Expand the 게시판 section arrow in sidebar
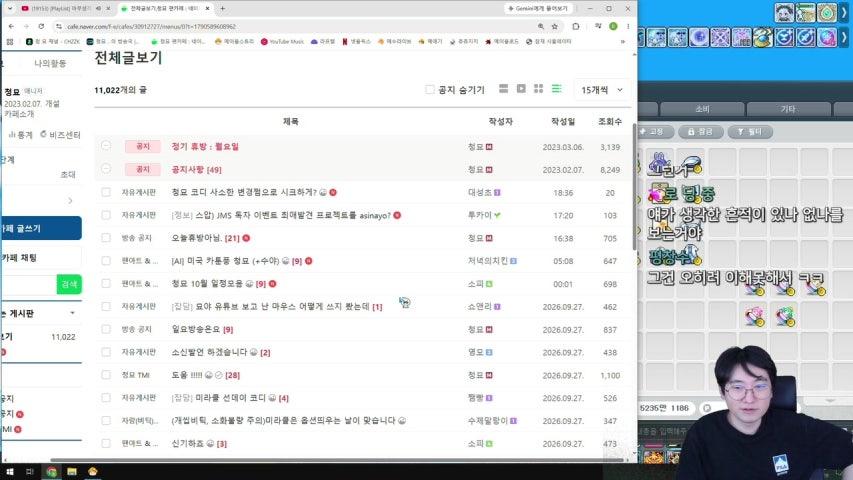Viewport: 853px width, 480px height. point(72,313)
